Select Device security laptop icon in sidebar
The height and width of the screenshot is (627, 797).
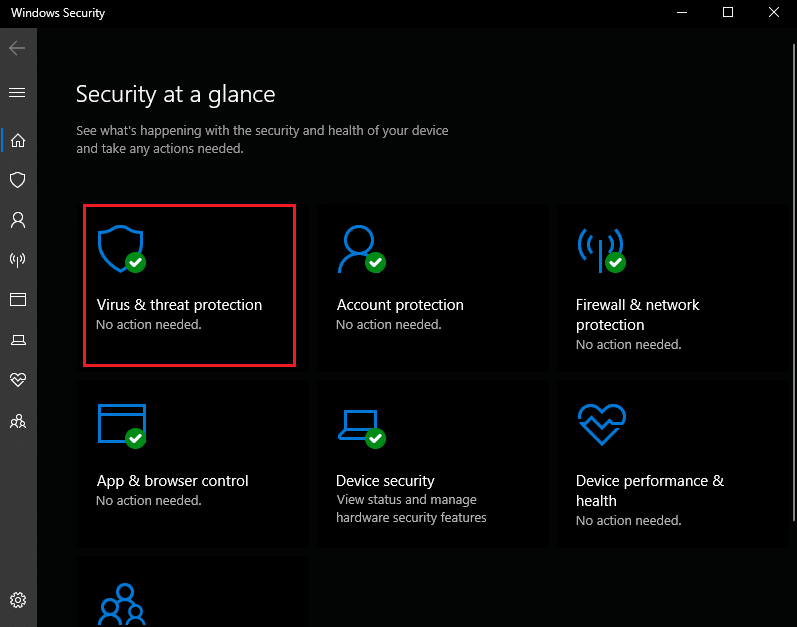click(x=18, y=341)
